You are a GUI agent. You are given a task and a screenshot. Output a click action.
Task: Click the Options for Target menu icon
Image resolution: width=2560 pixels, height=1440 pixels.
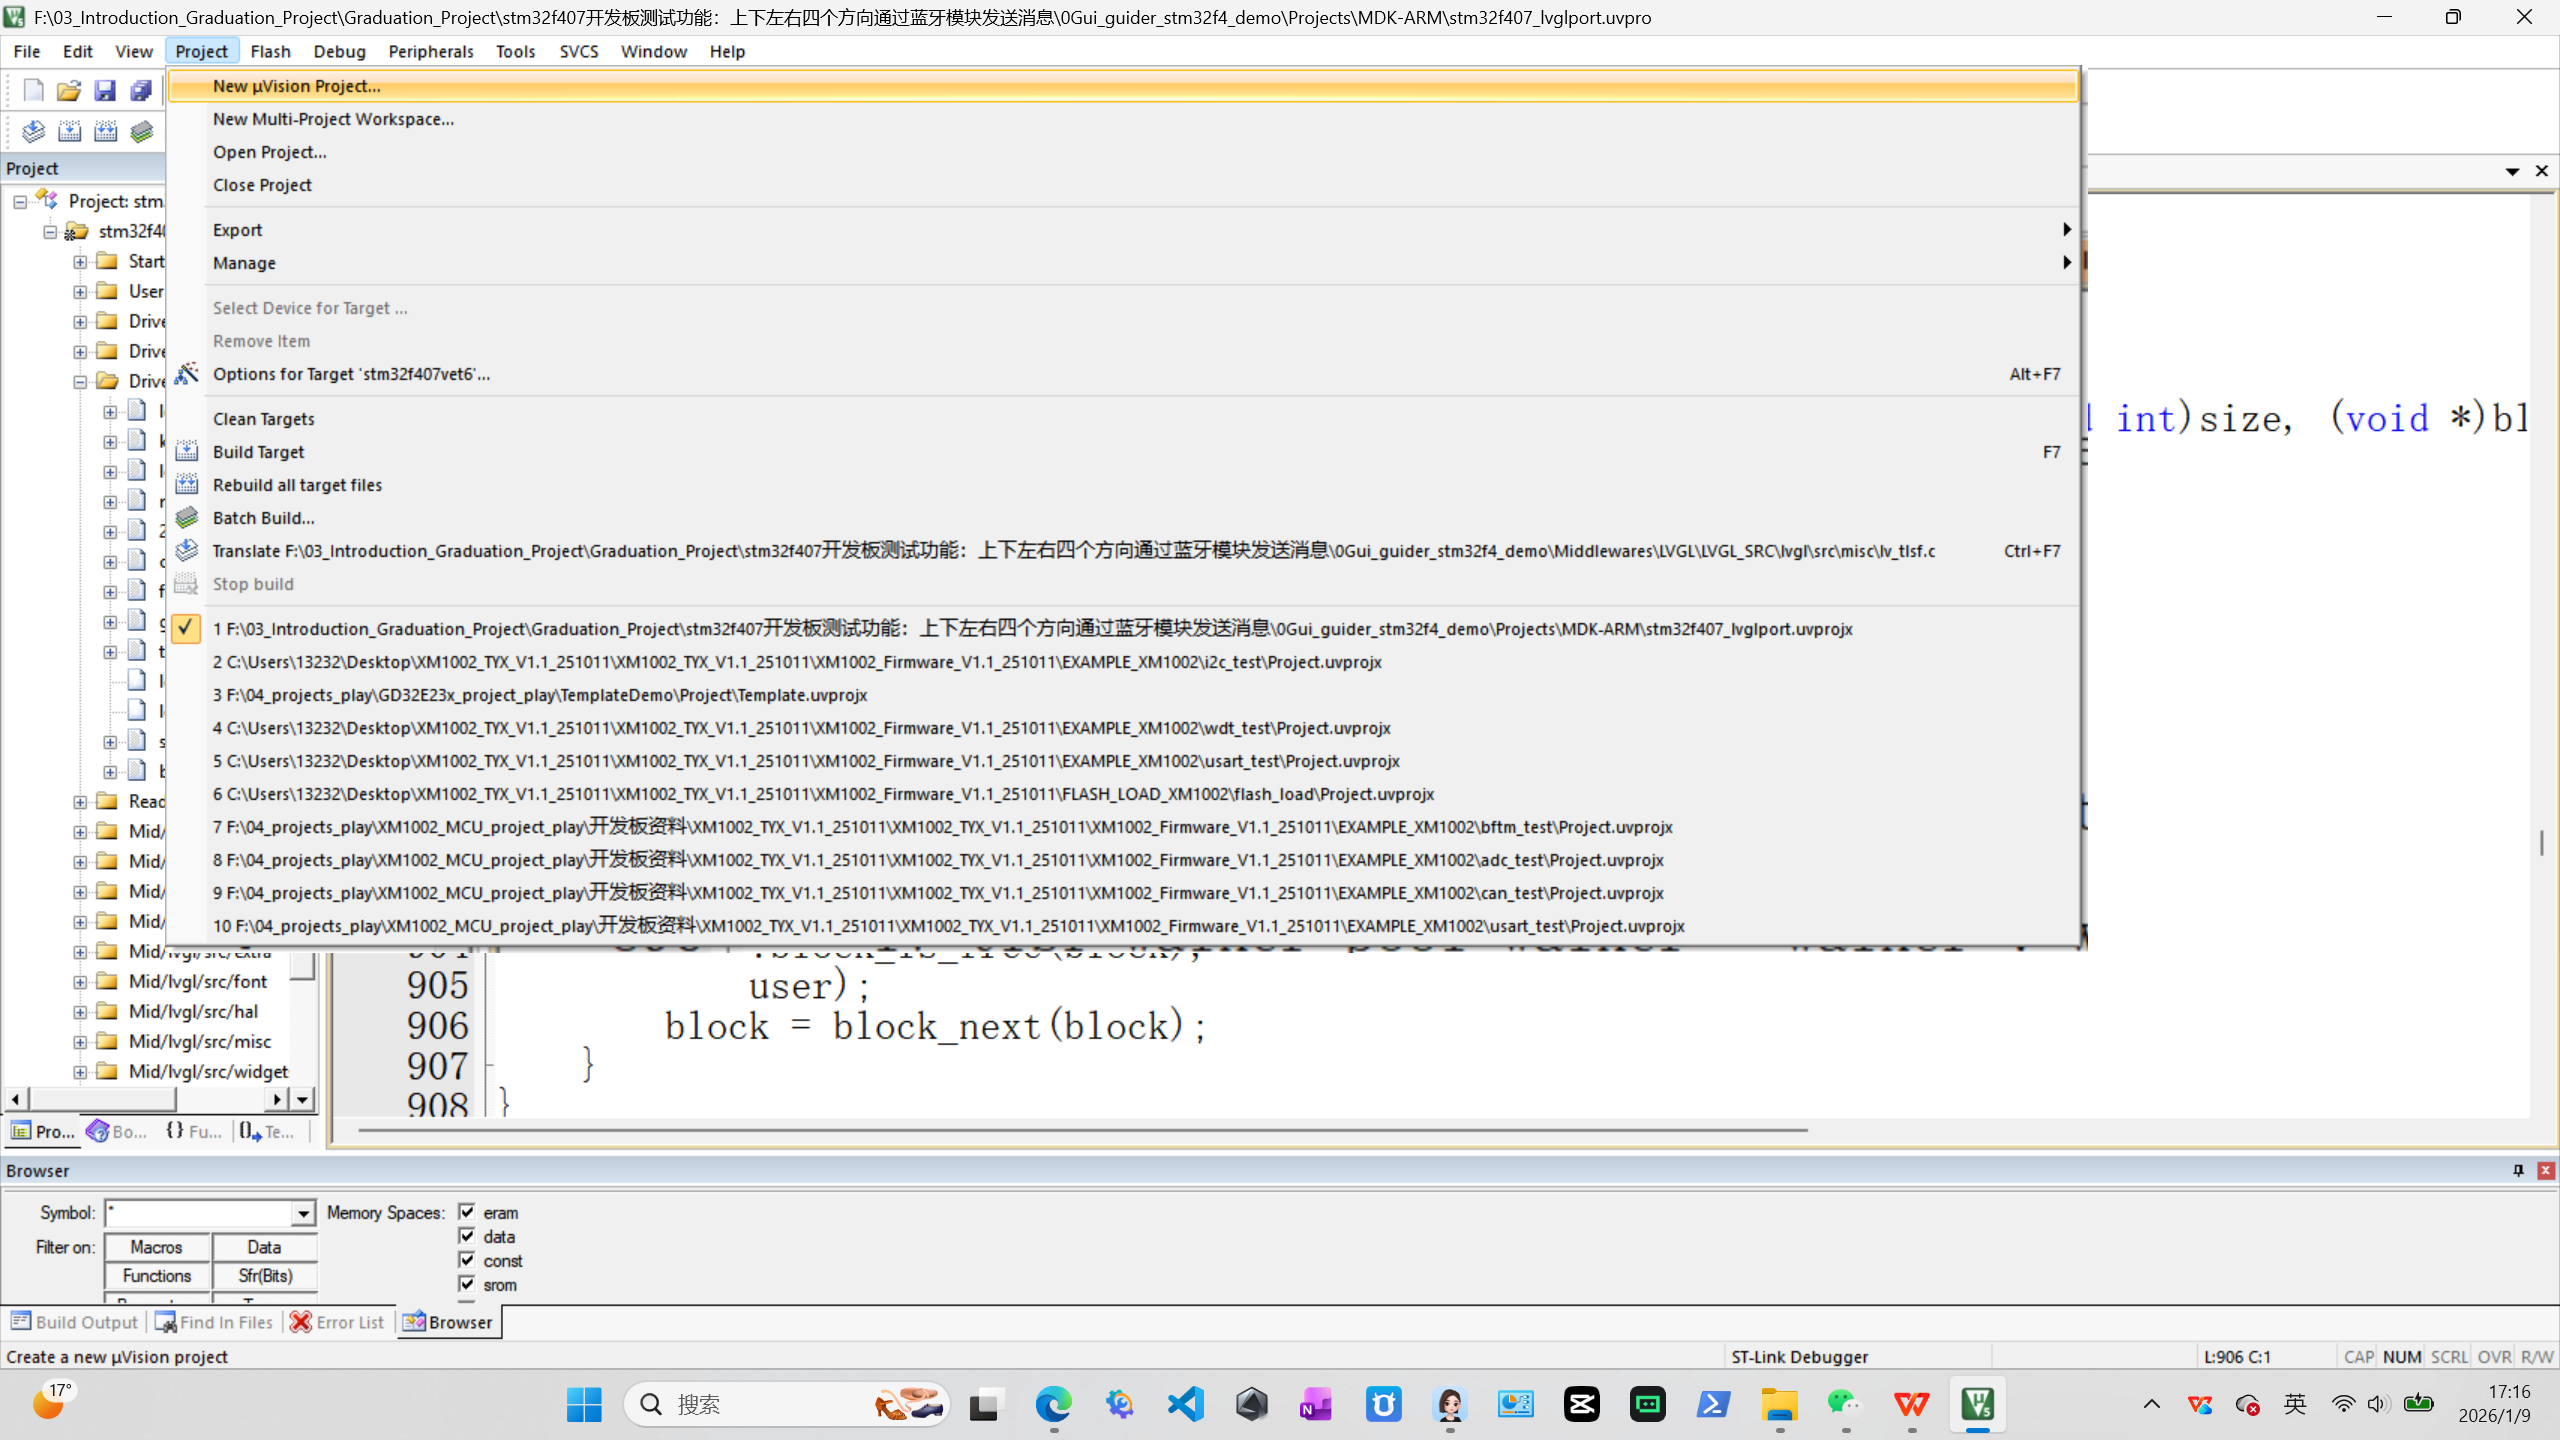(x=186, y=374)
